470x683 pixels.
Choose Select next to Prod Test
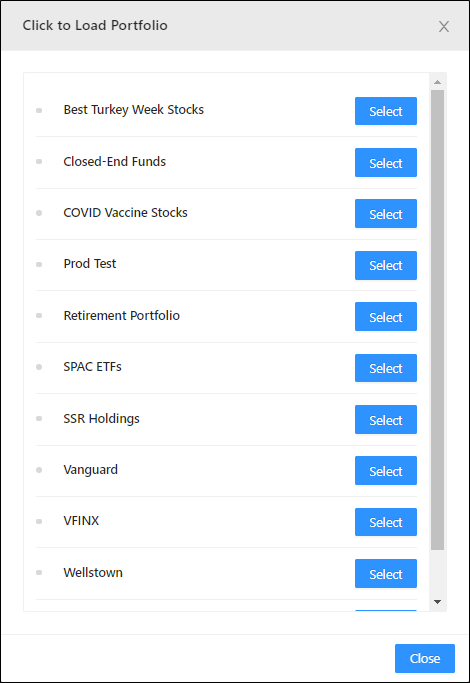pyautogui.click(x=385, y=265)
